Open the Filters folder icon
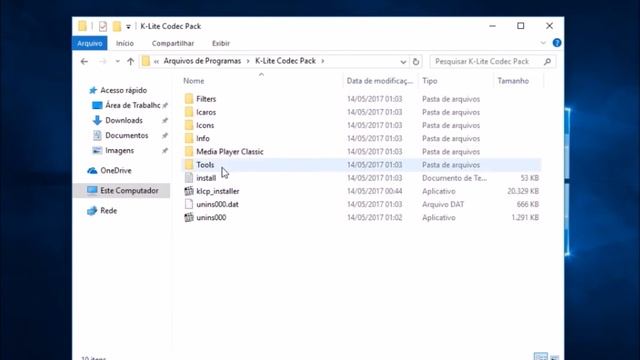The height and width of the screenshot is (360, 640). click(x=189, y=99)
